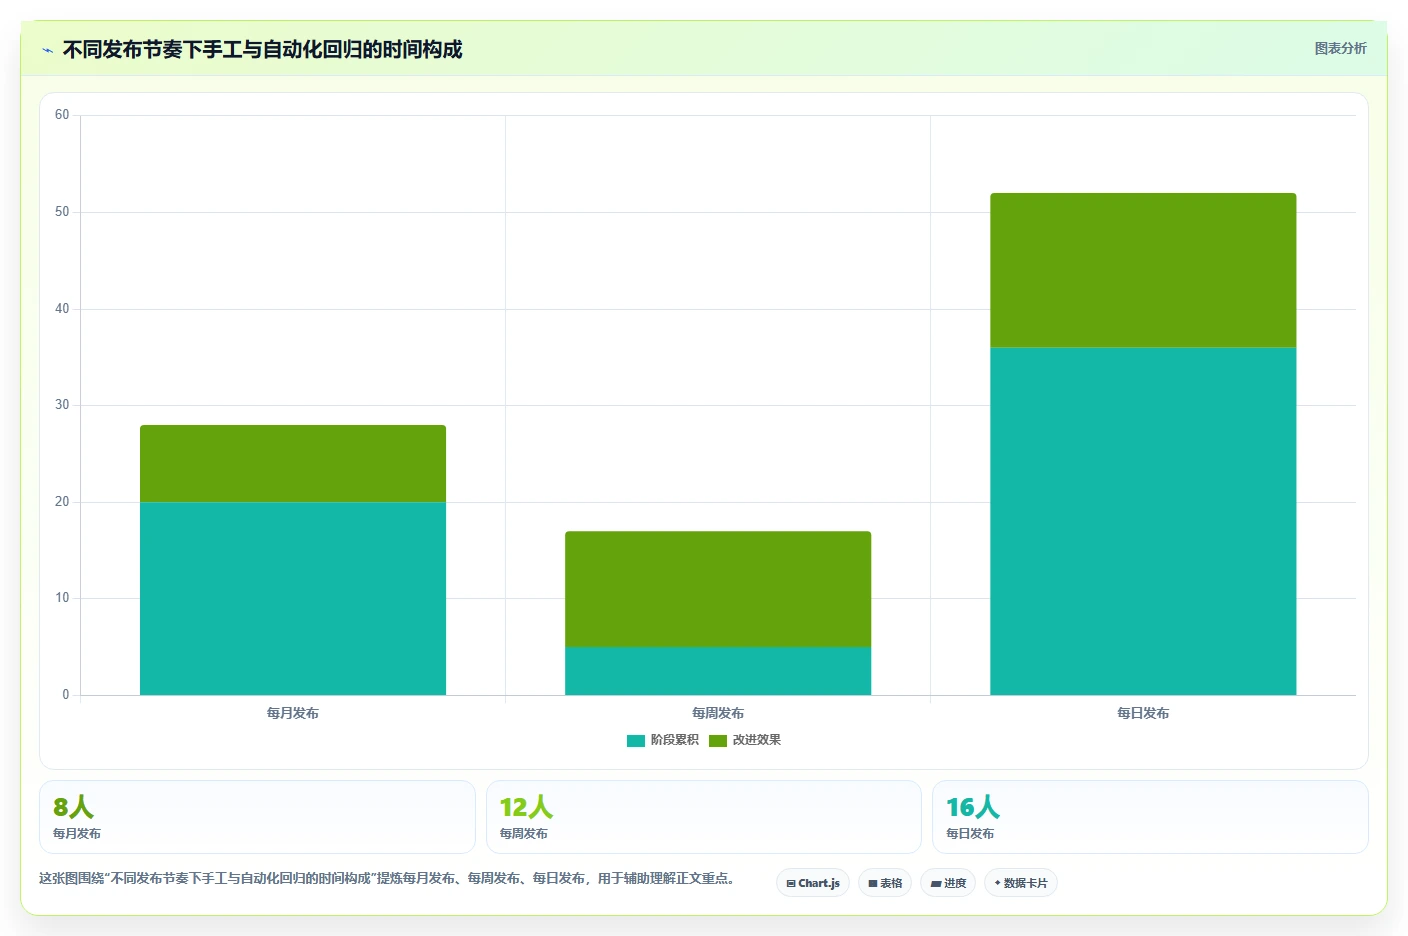Click the green 改进效果 legend color box

pos(718,741)
